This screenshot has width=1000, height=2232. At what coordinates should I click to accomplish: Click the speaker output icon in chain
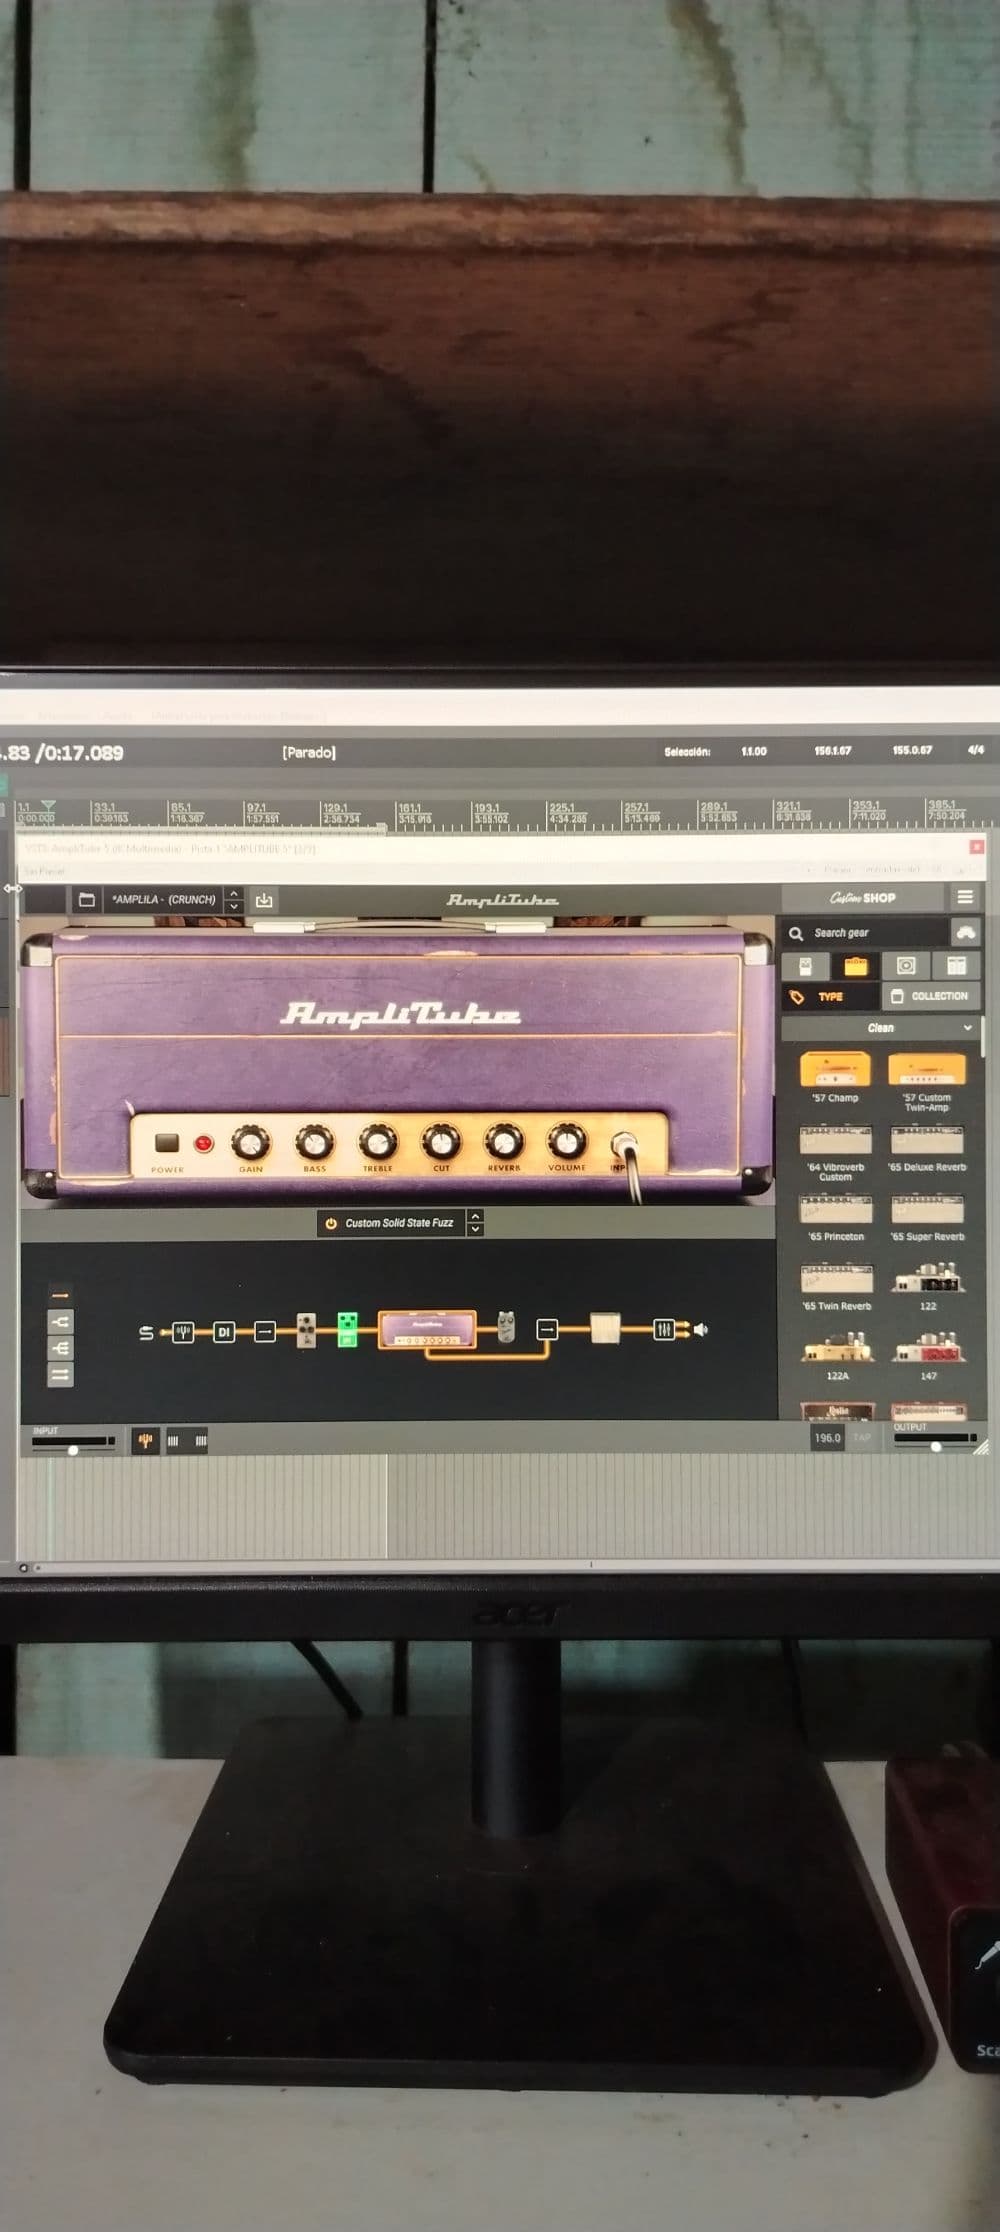(701, 1330)
